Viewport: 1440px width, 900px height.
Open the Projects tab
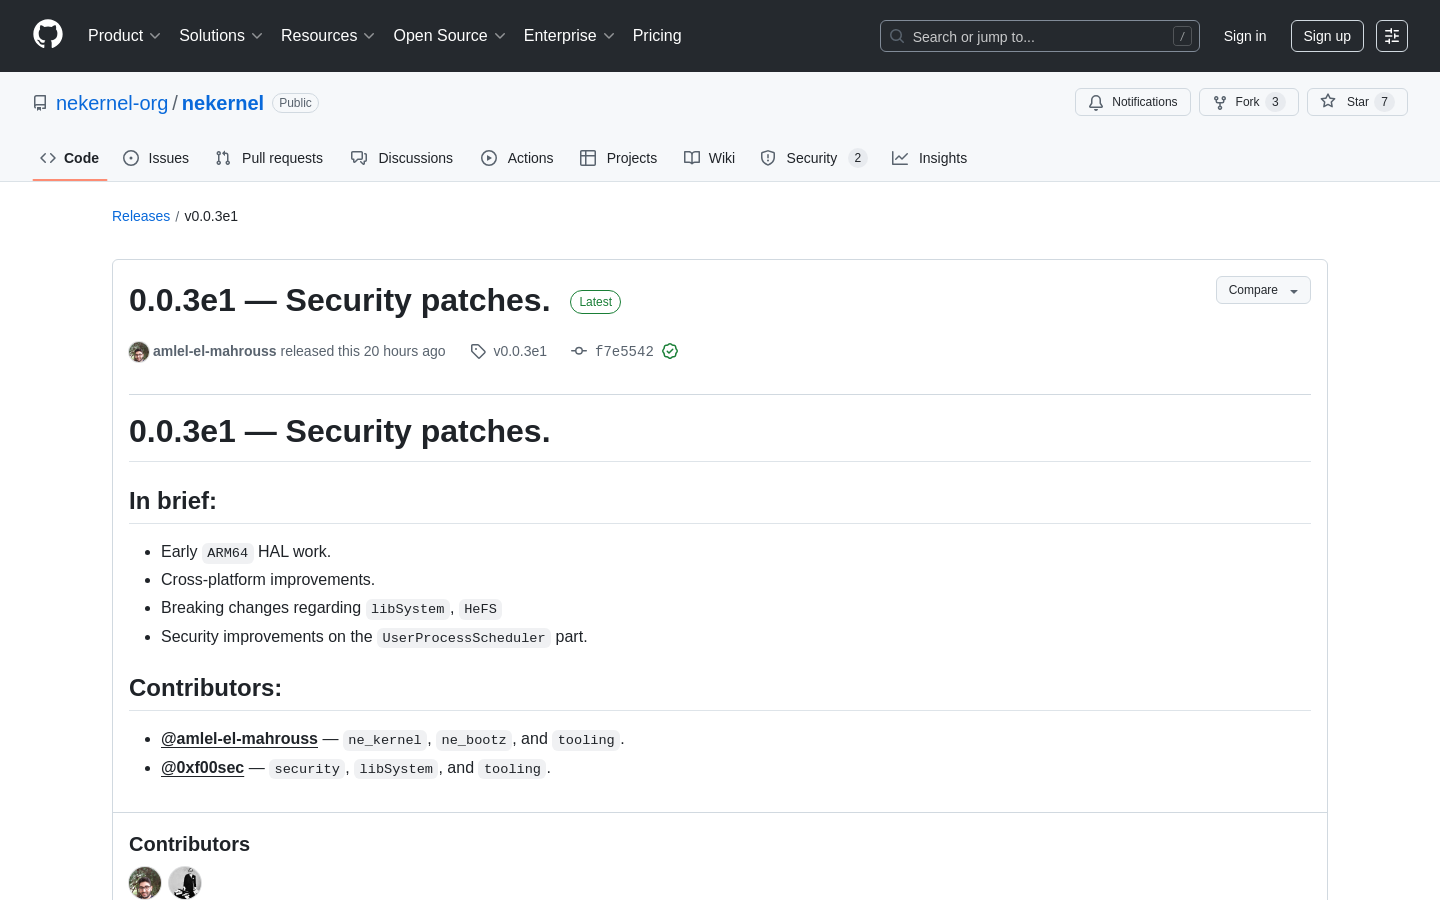pos(619,158)
